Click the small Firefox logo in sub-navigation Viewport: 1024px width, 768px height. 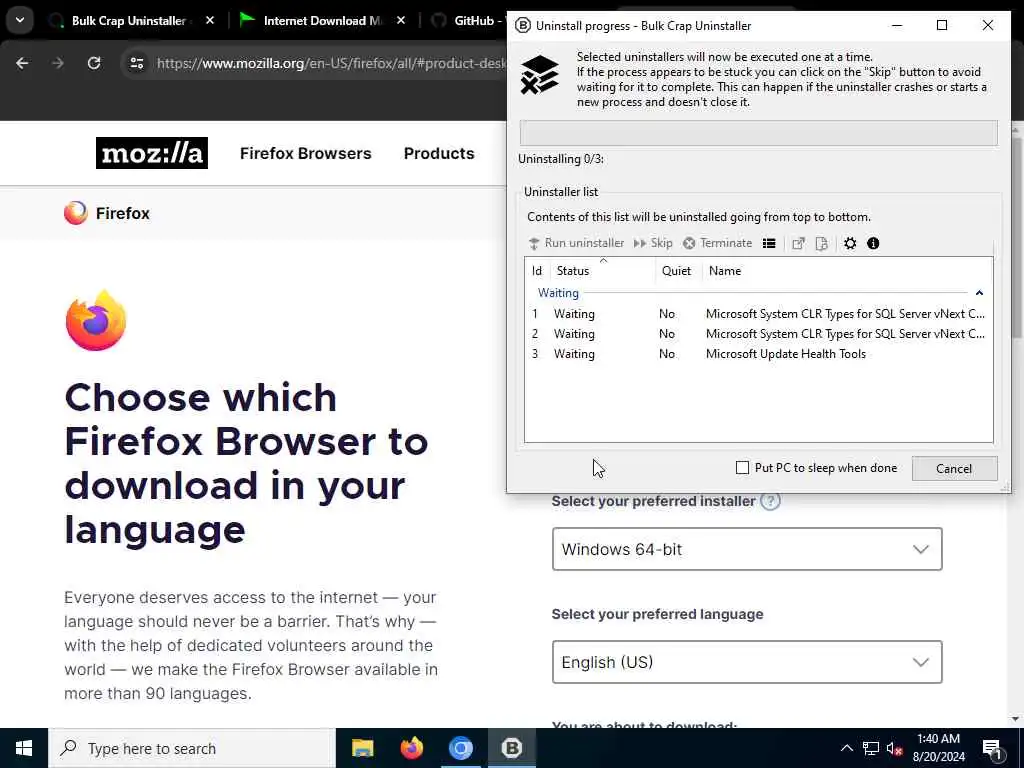tap(76, 213)
